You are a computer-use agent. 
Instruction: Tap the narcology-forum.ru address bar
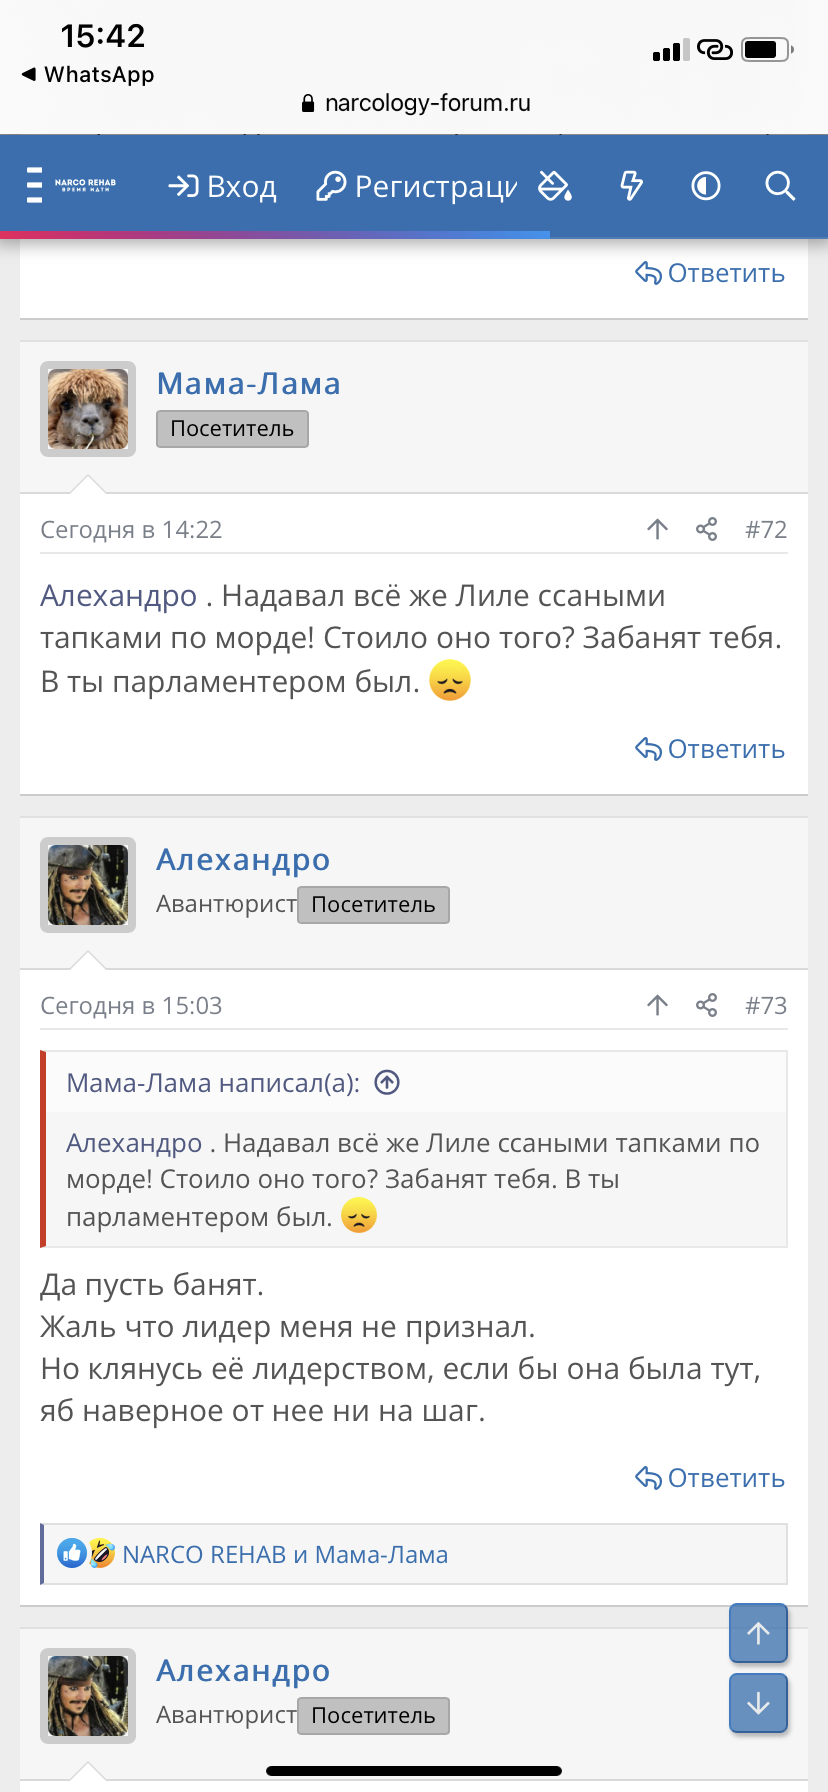(416, 103)
